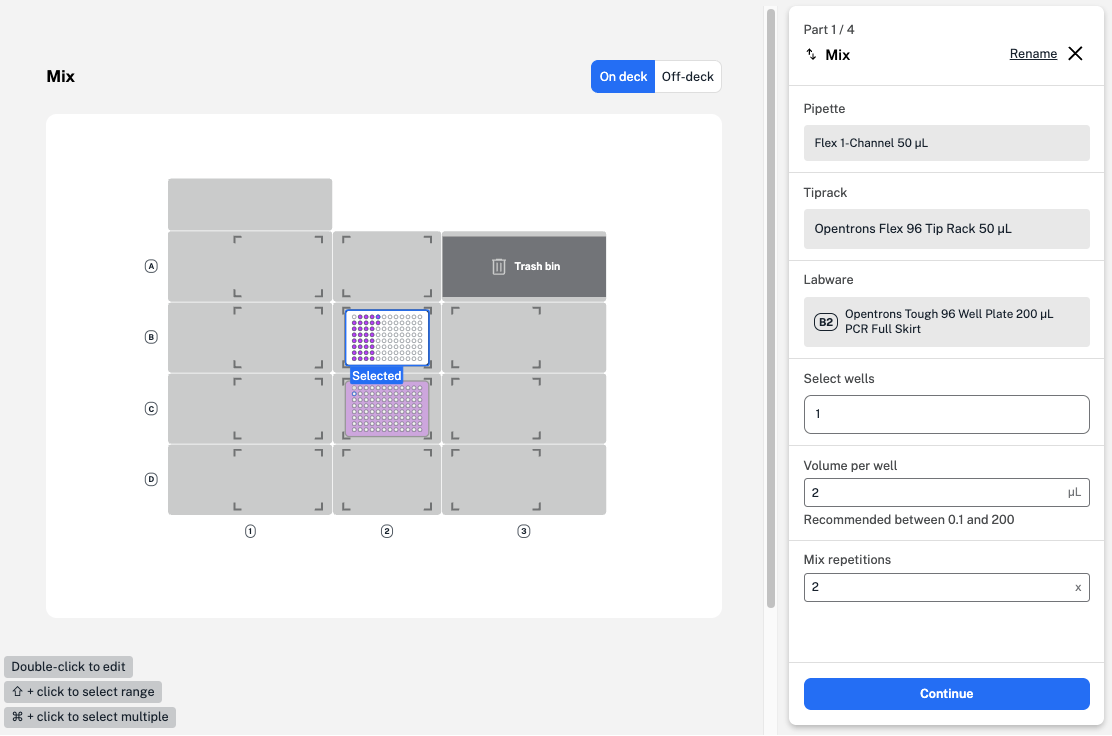Click the Select wells input field
The image size is (1112, 736).
[x=946, y=414]
